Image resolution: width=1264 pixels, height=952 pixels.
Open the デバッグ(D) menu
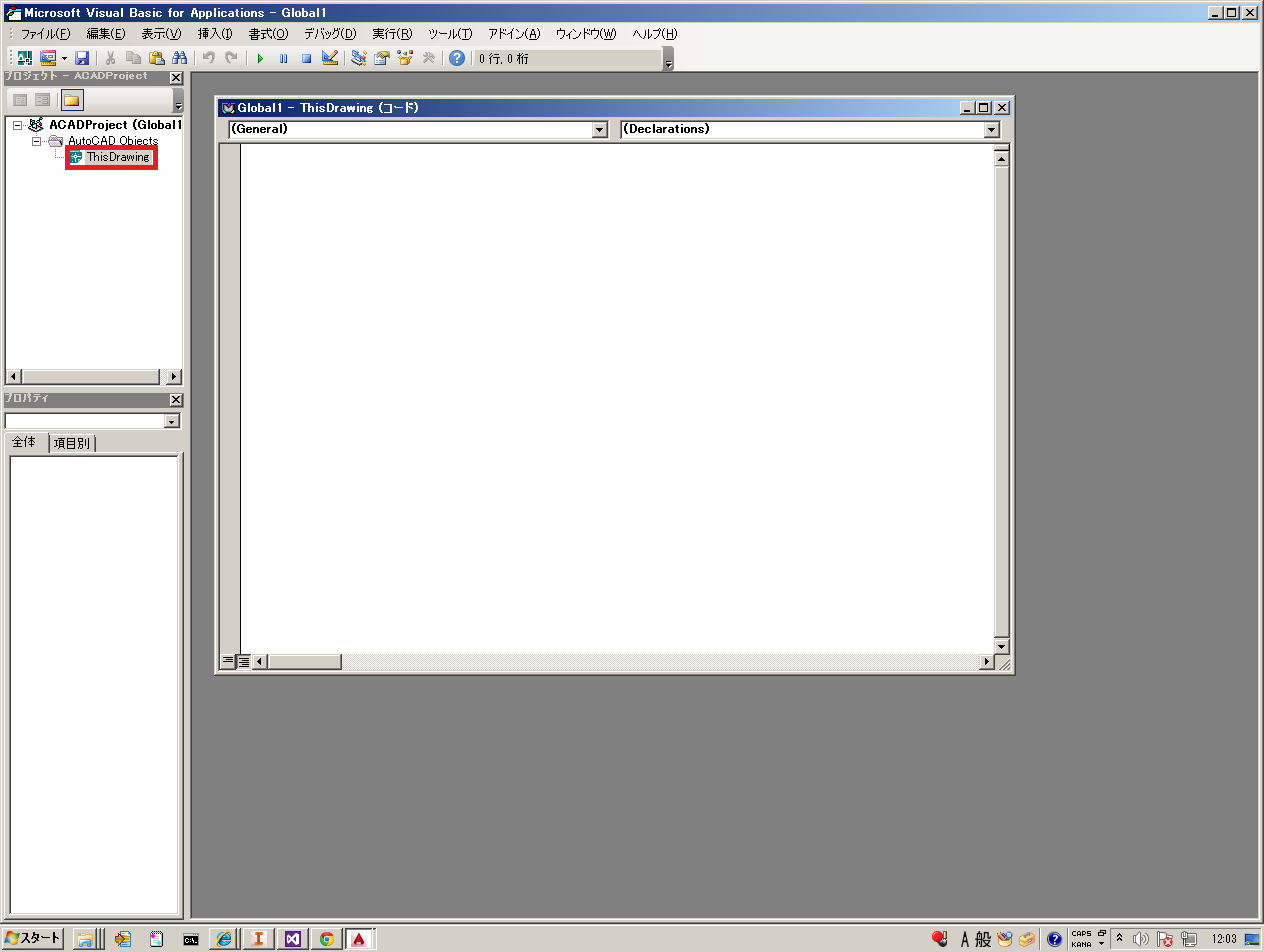coord(330,34)
